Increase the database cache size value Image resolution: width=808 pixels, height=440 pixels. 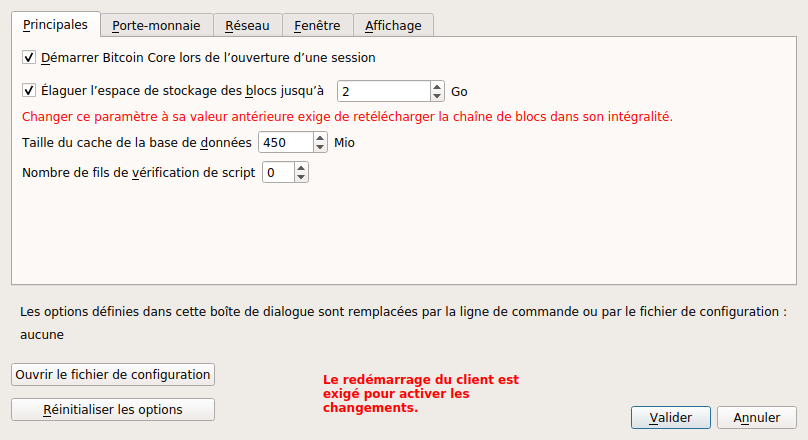tap(321, 137)
